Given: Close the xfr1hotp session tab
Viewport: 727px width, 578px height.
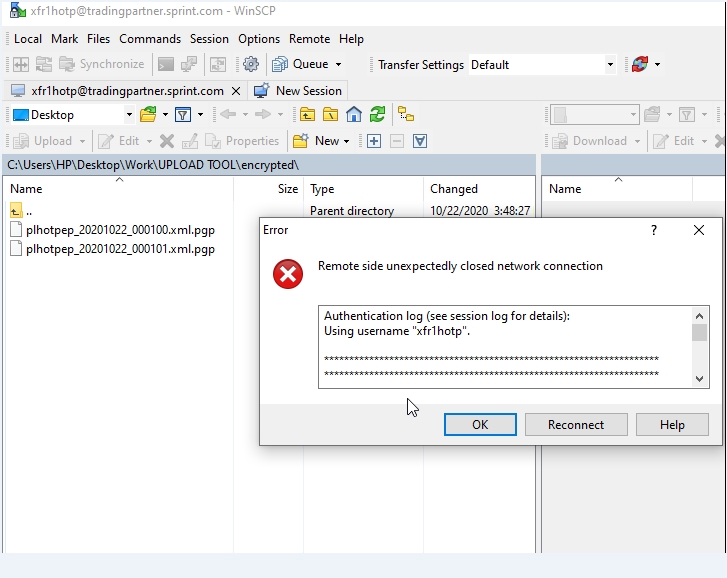Looking at the screenshot, I should (236, 90).
